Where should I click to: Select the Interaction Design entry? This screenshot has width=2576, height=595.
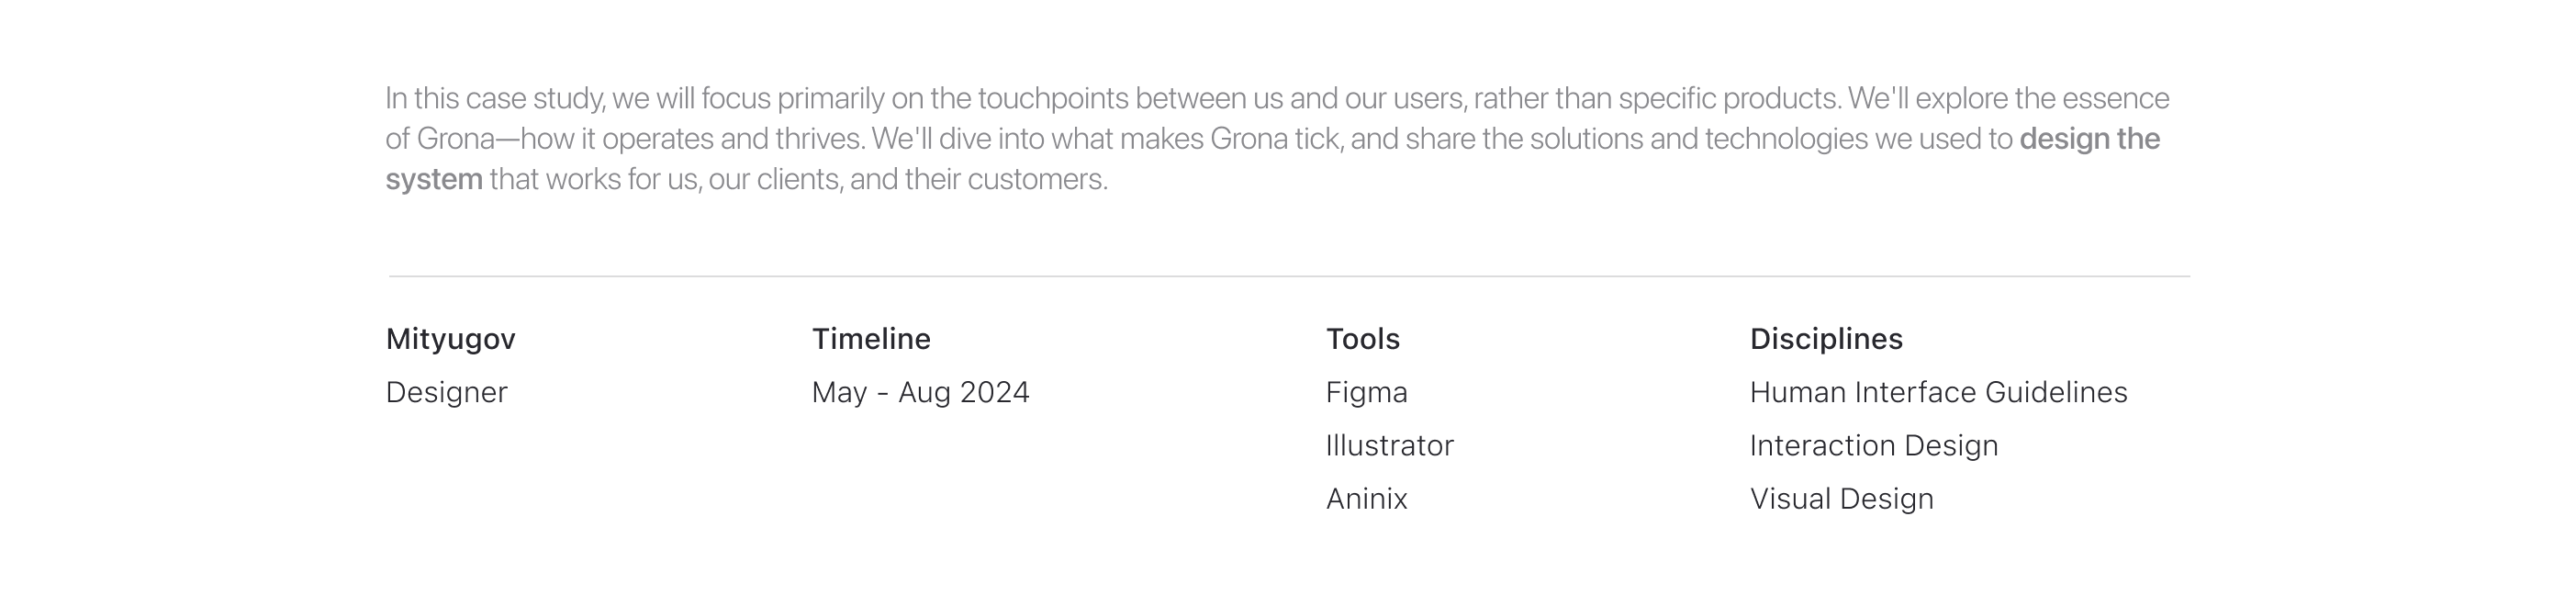(x=1873, y=445)
